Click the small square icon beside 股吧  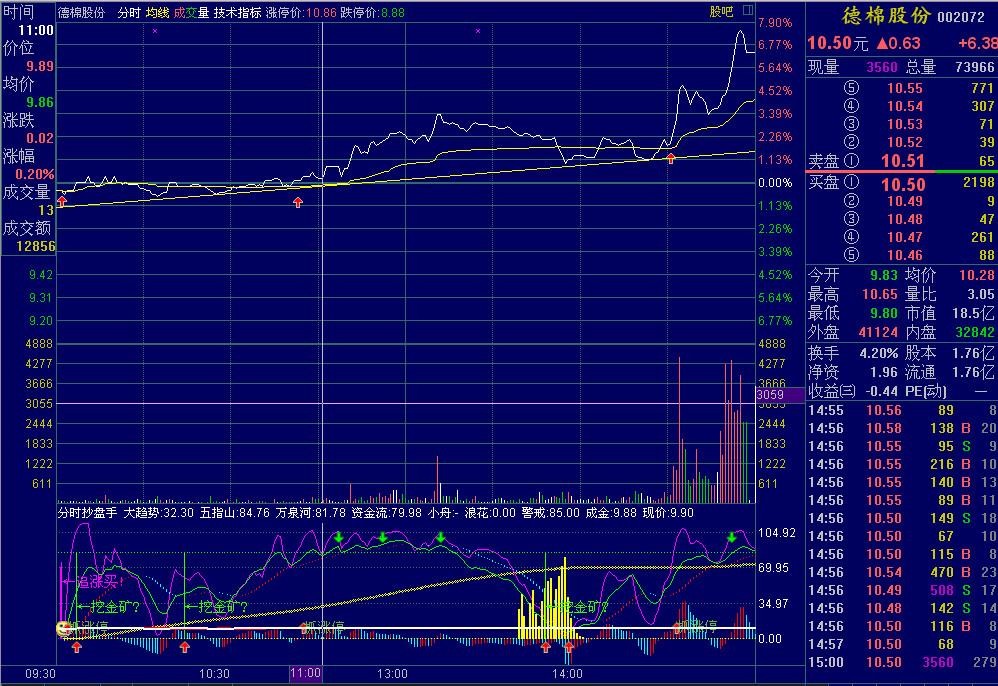[x=747, y=12]
